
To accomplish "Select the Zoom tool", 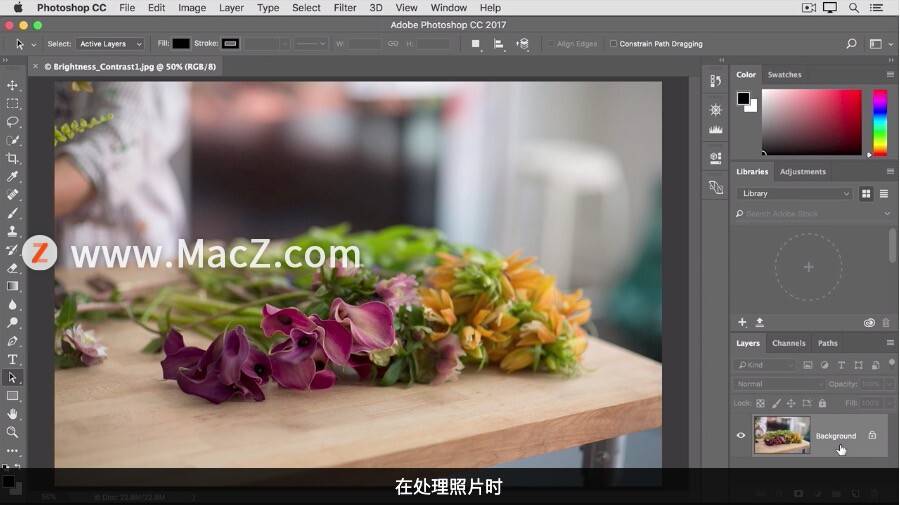I will pos(12,432).
